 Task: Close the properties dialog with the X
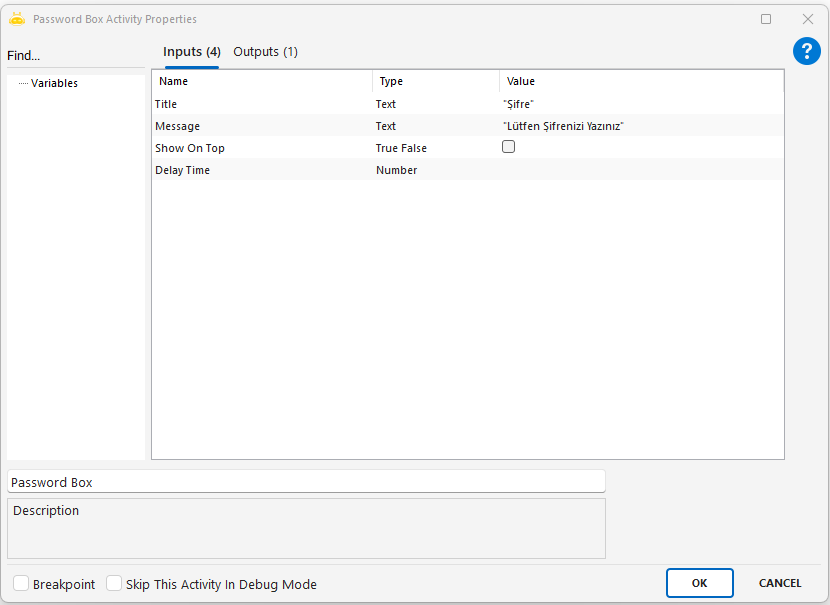807,19
